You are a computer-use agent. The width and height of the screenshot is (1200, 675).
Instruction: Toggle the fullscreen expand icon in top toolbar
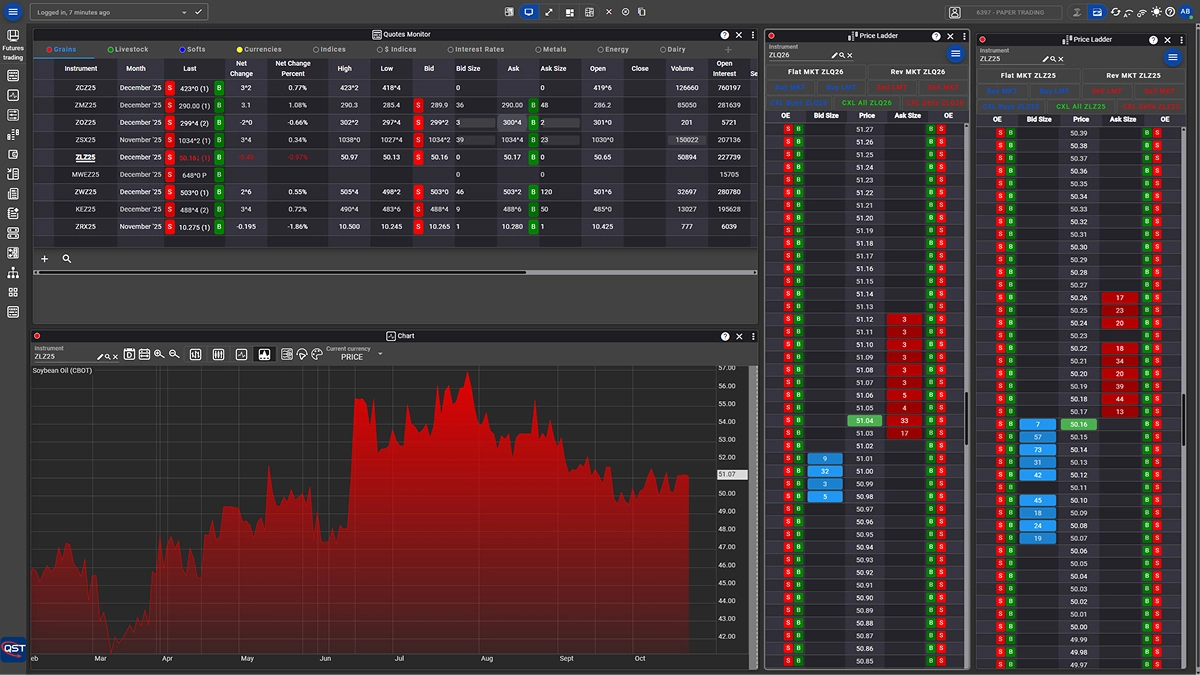[549, 12]
